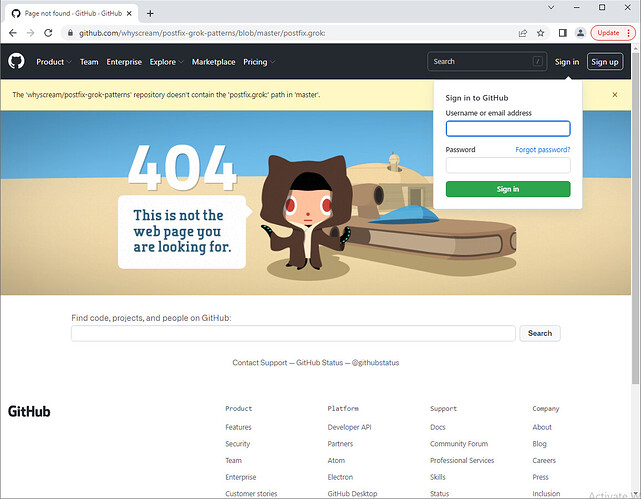Image resolution: width=641 pixels, height=499 pixels.
Task: Open the Professional Services footer link
Action: pyautogui.click(x=462, y=461)
